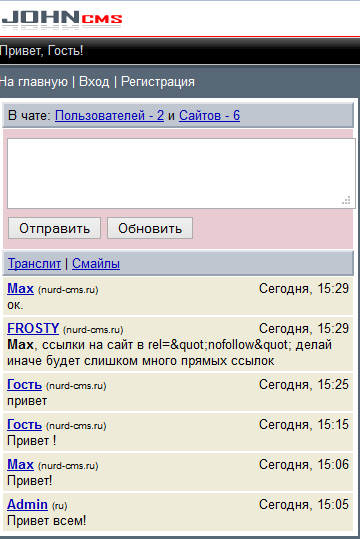Open Гость profile from 15:15 message

[24, 425]
